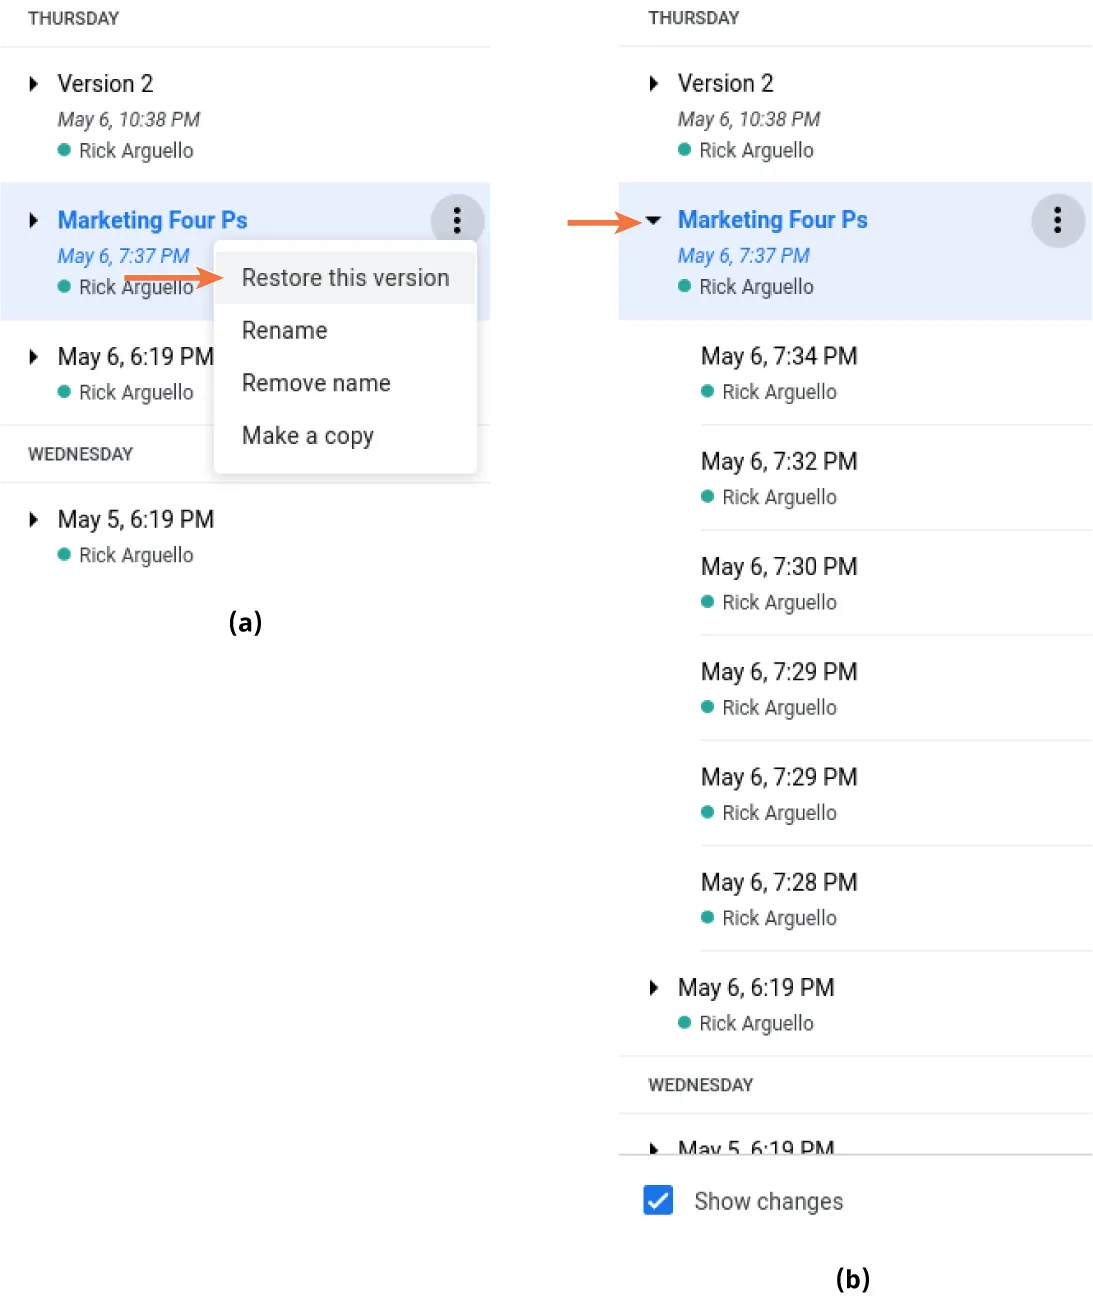
Task: Expand Version 2 arrow in panel (b)
Action: (654, 83)
